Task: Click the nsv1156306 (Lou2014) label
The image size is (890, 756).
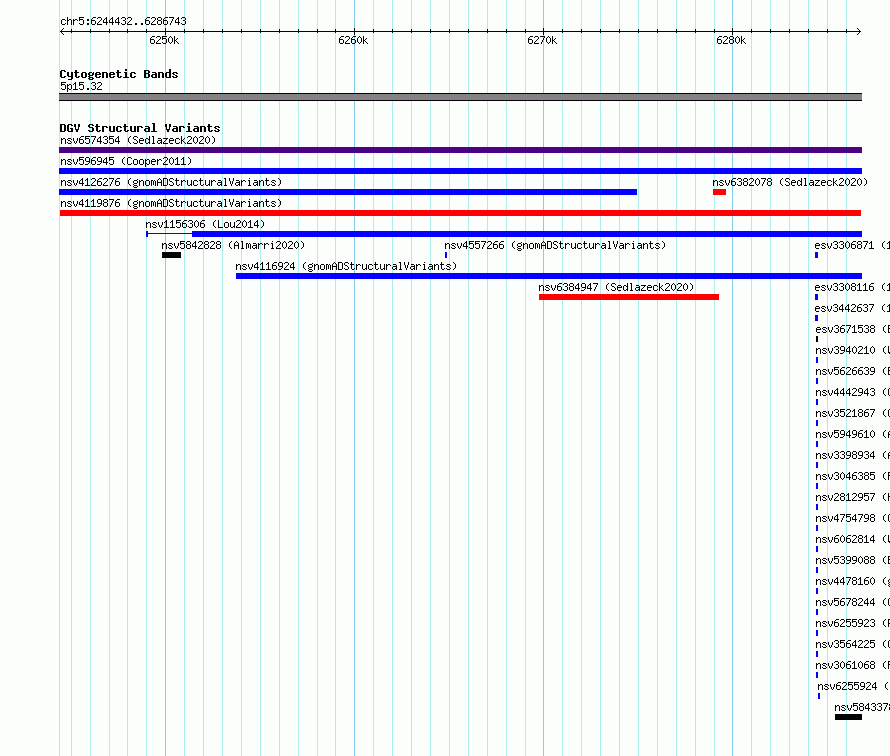Action: [x=205, y=224]
